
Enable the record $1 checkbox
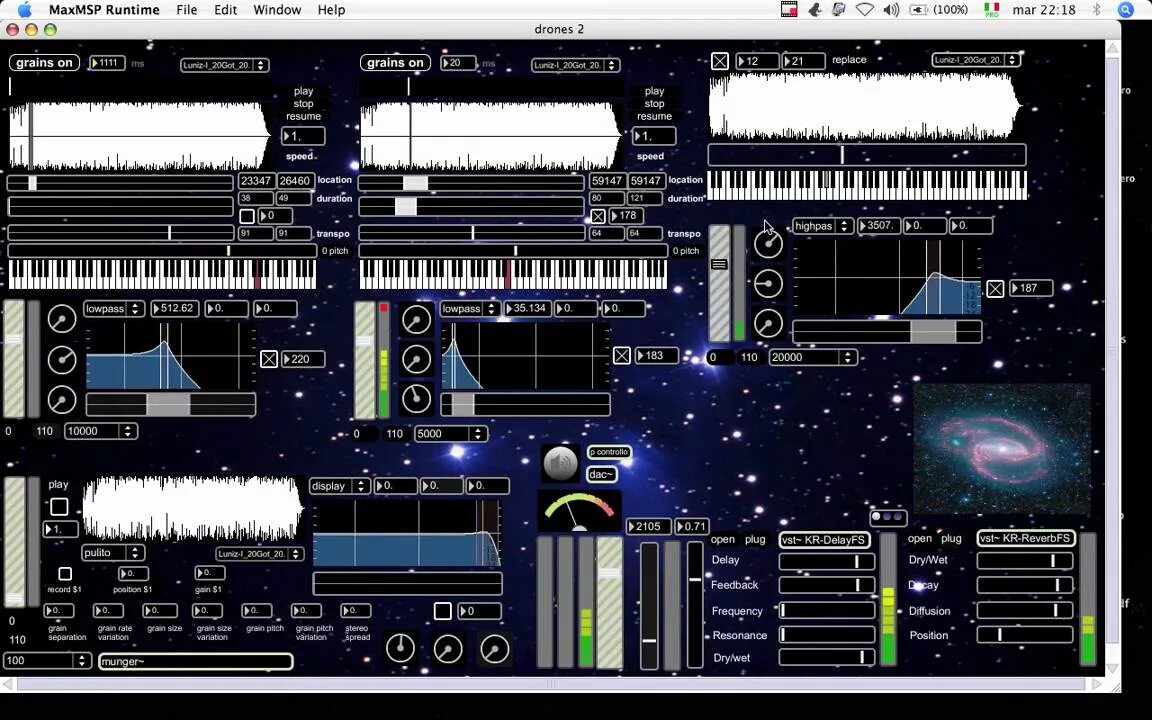(65, 573)
